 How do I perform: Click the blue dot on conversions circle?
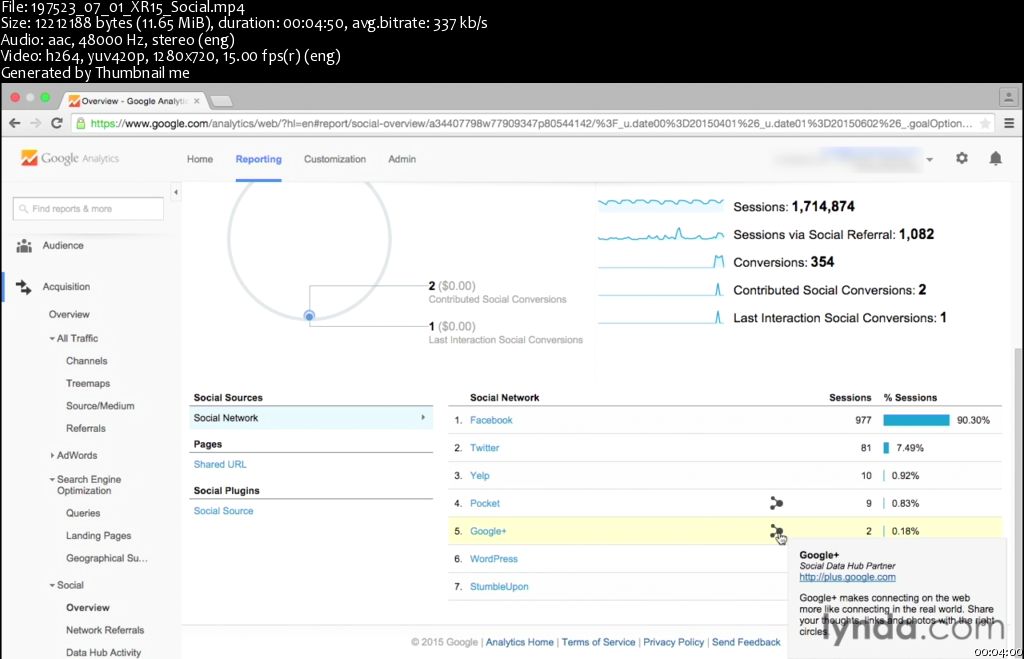tap(310, 316)
